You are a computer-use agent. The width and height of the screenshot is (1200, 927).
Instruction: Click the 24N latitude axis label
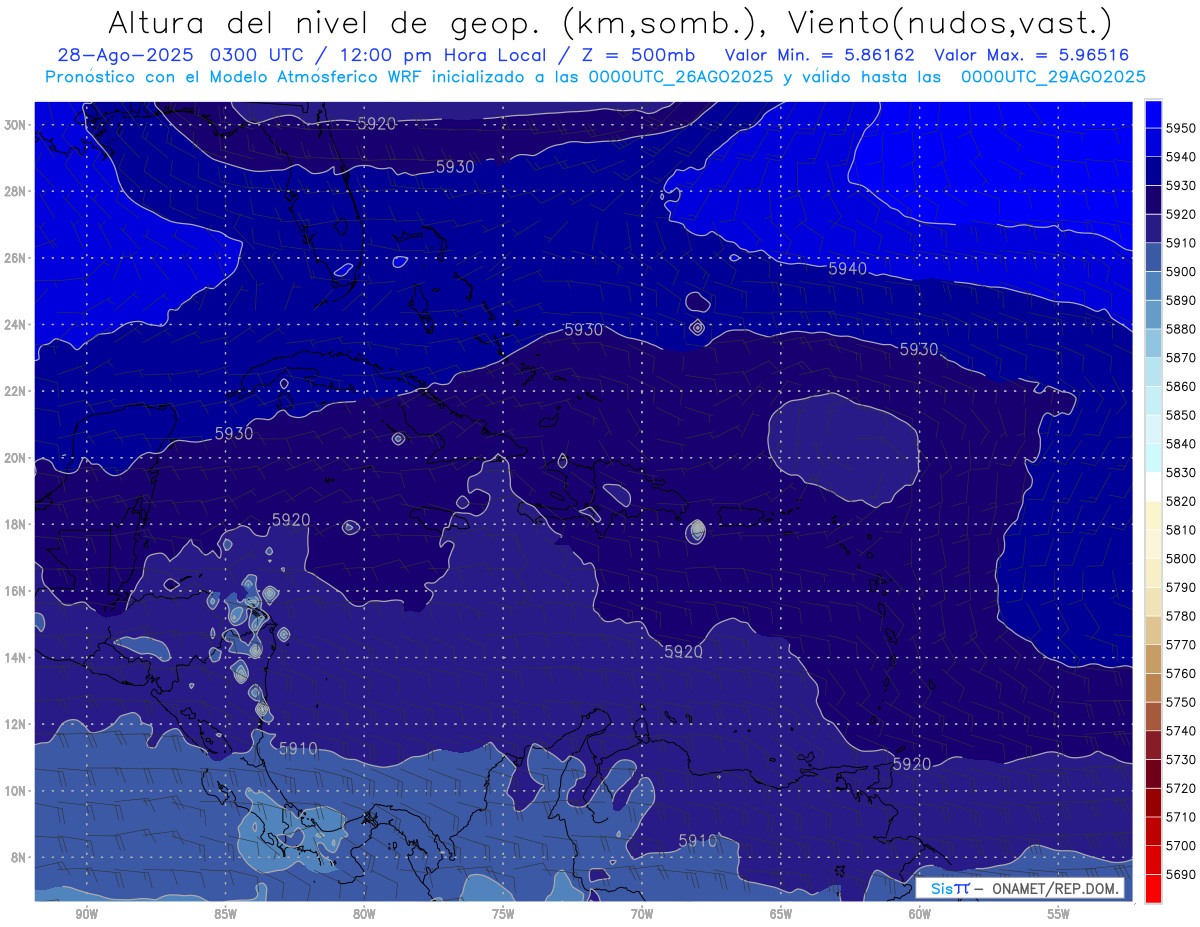pos(17,325)
